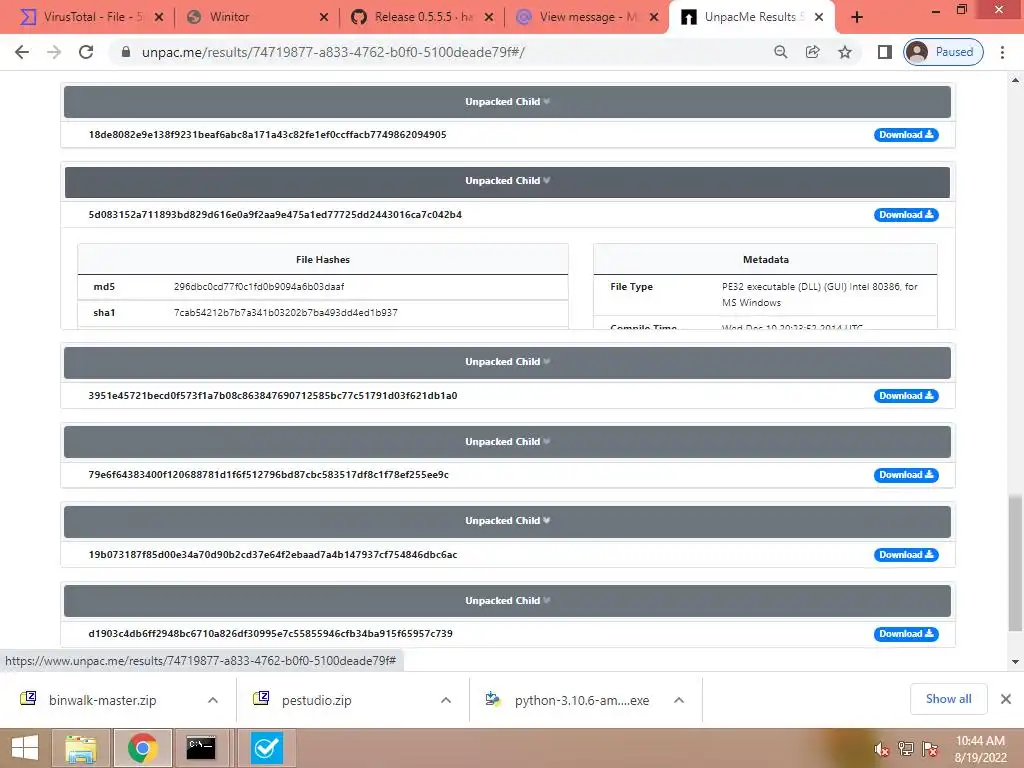1024x768 pixels.
Task: Select hash 18de8082e9e138f9231beaf6abc8a171 text
Action: tap(268, 135)
